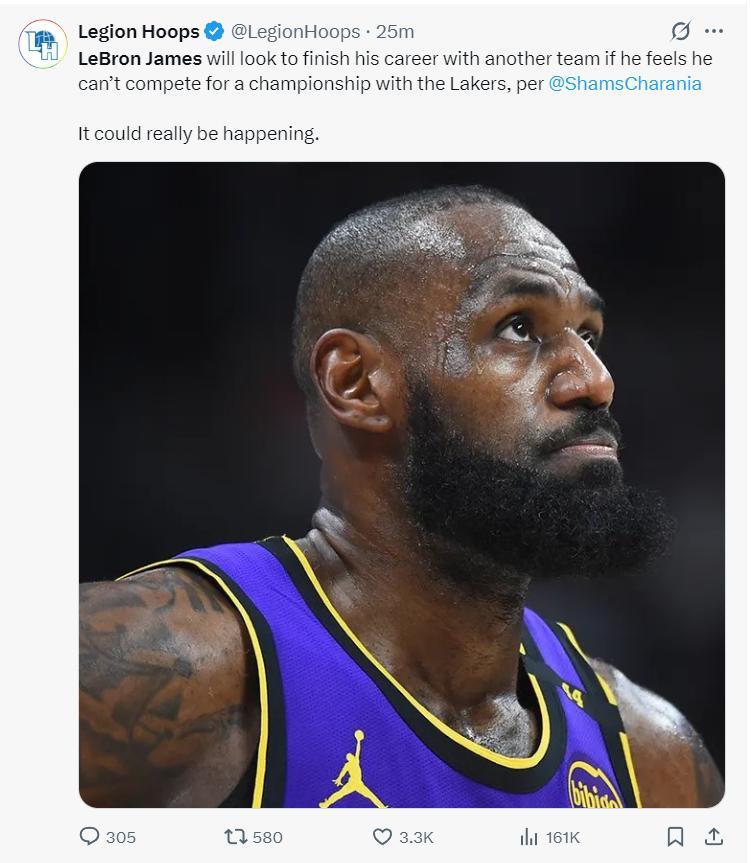Expand the three-dot More options menu
Viewport: 751px width, 863px height.
pyautogui.click(x=714, y=31)
